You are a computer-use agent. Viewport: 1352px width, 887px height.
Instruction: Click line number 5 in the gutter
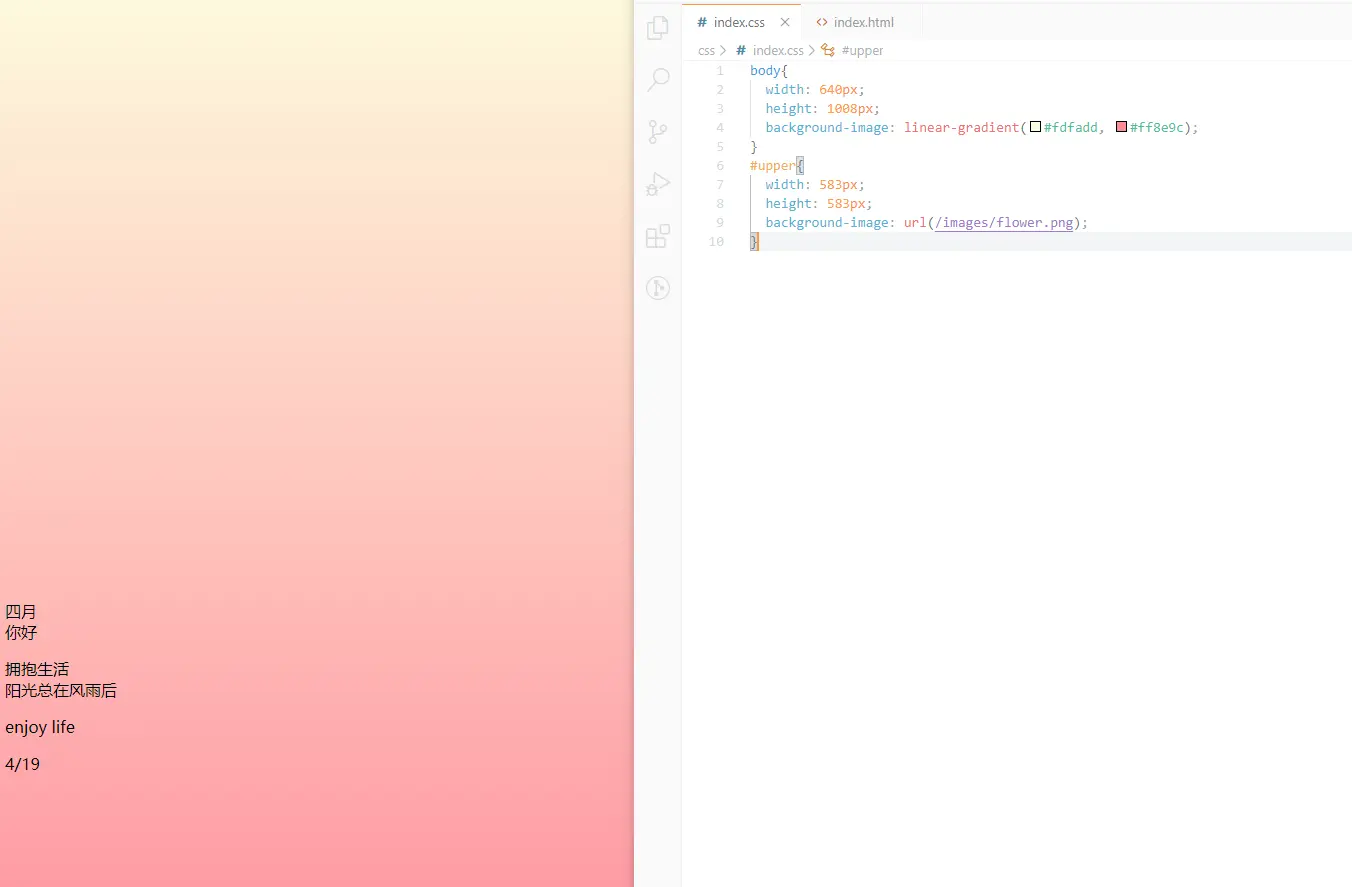click(720, 146)
